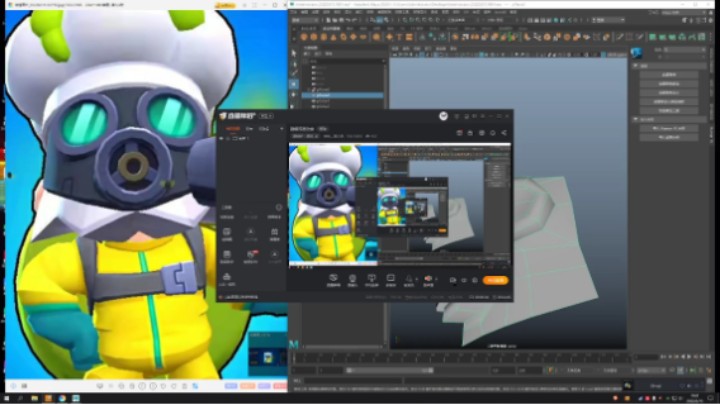Click the circular icon above streaming app's tool grid
Screen dimensions: 720x404
pyautogui.click(x=279, y=208)
